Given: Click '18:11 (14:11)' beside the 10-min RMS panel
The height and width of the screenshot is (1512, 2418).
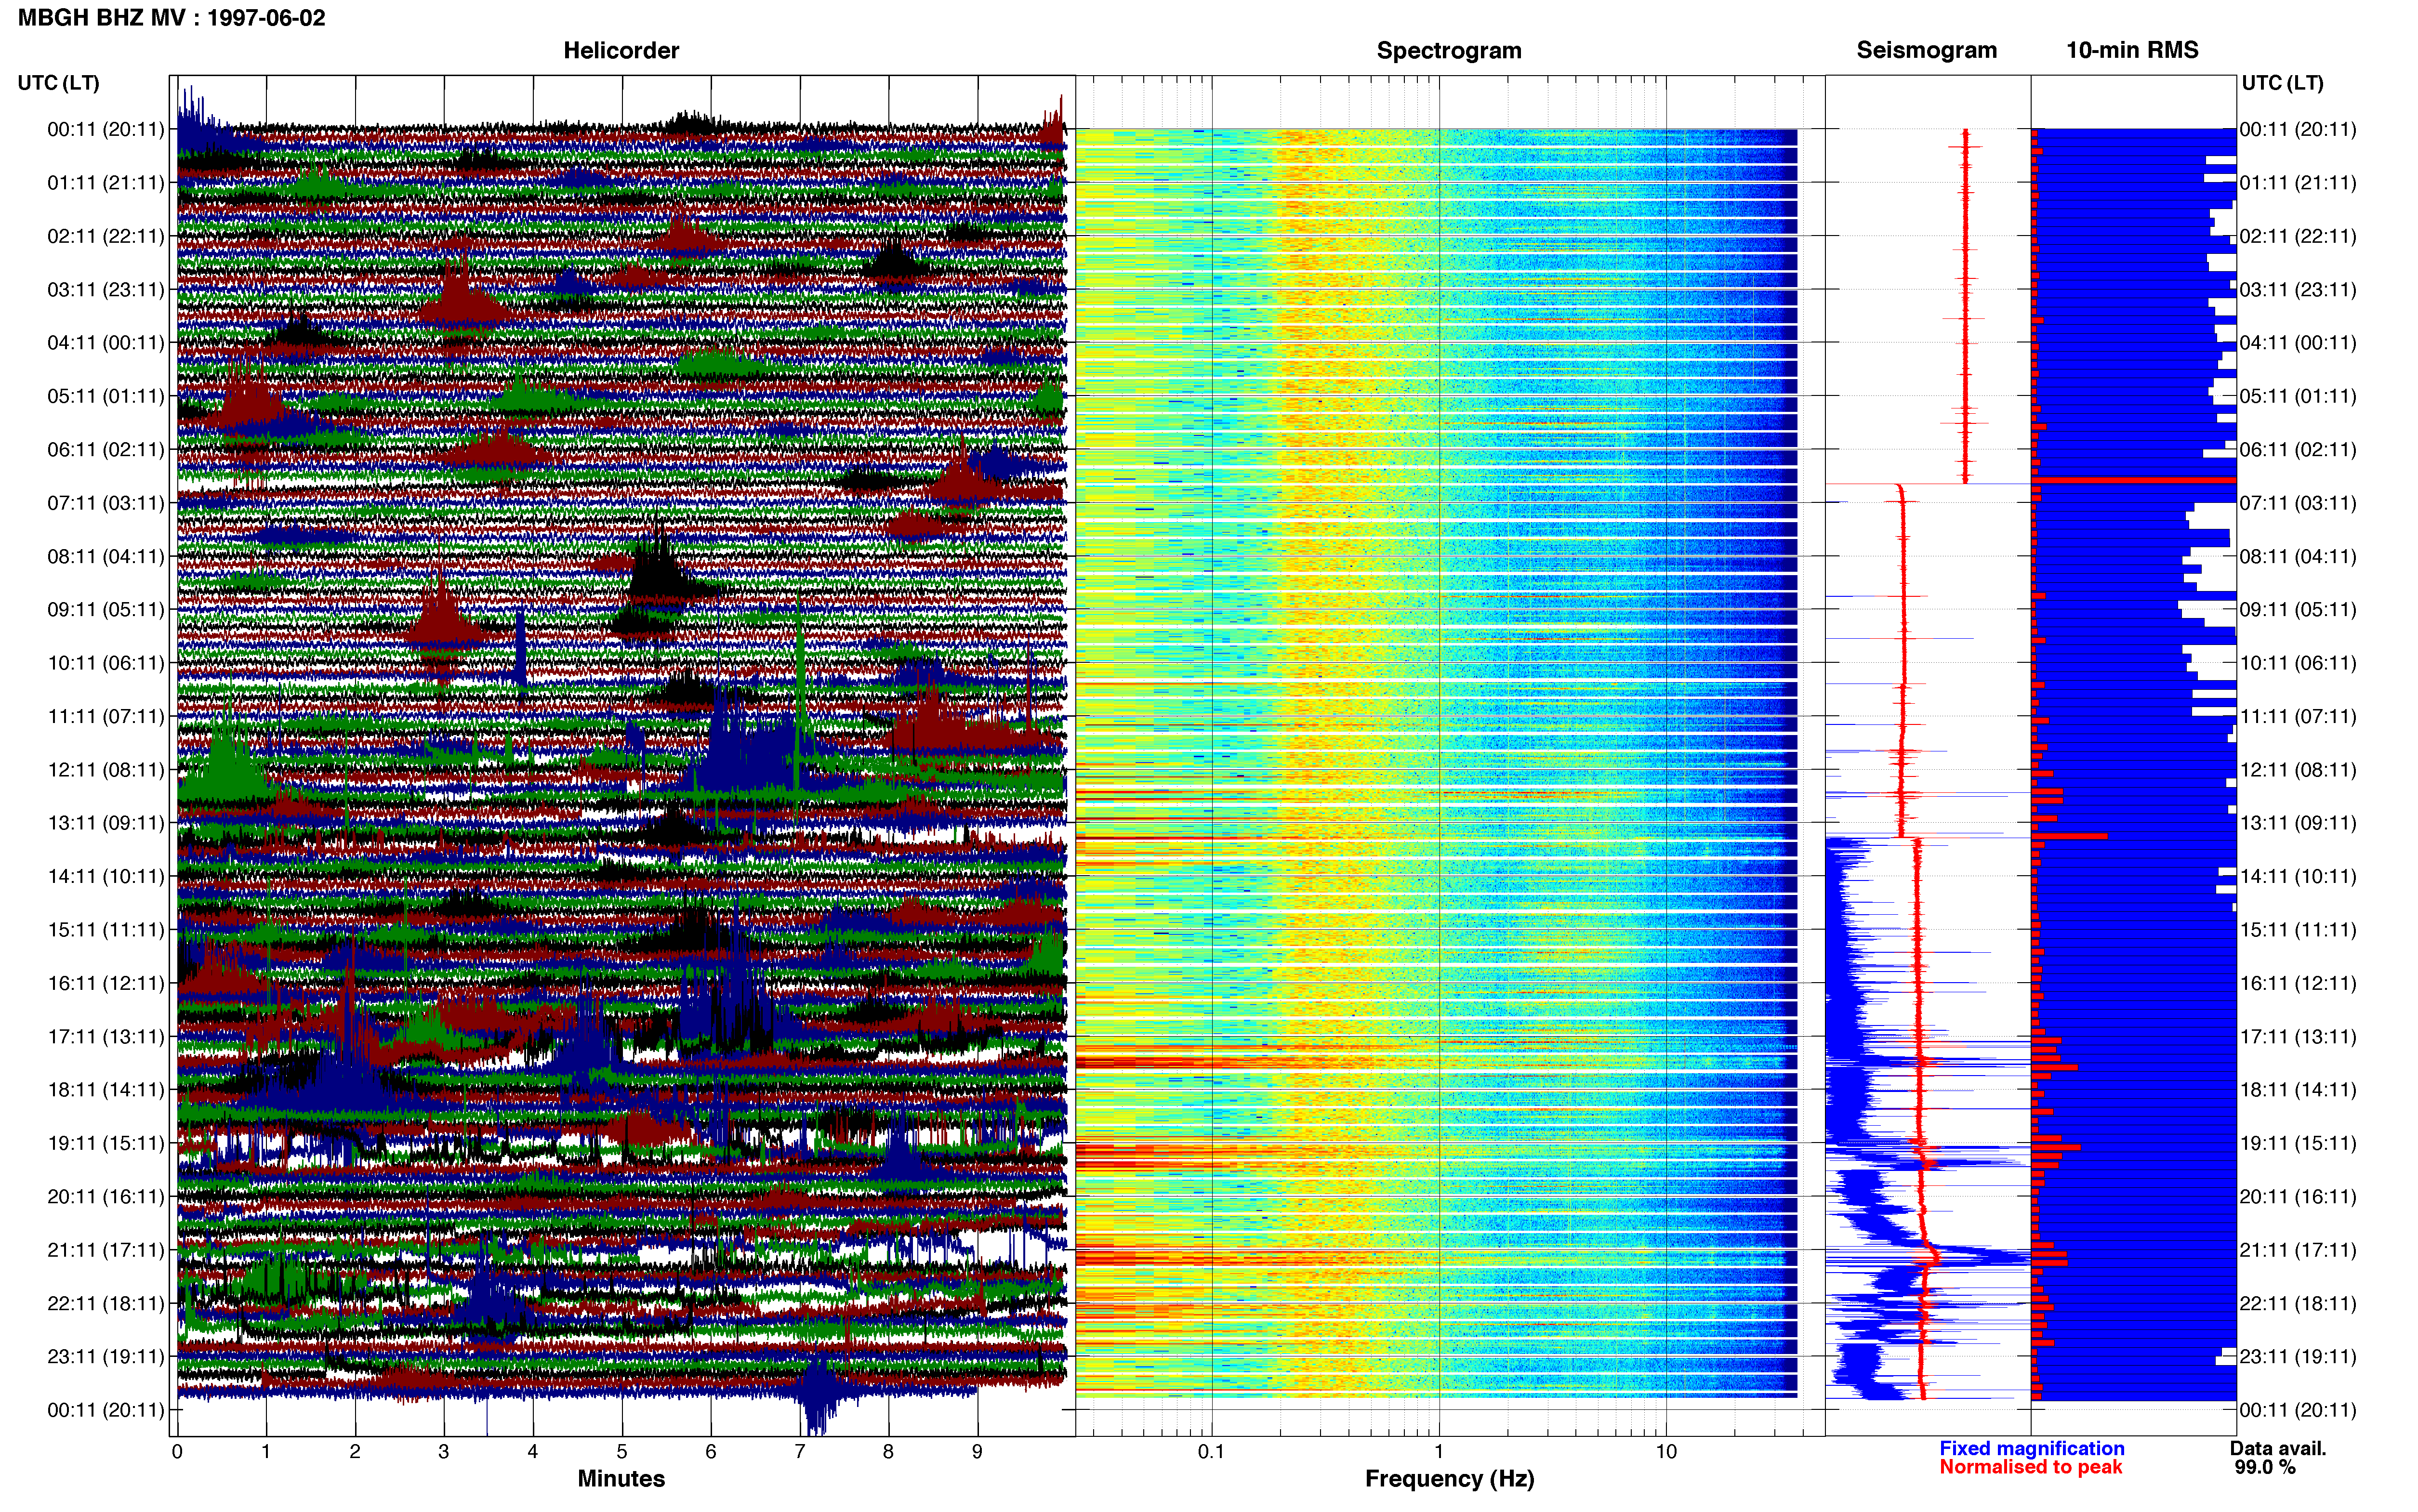Looking at the screenshot, I should tap(2298, 1090).
